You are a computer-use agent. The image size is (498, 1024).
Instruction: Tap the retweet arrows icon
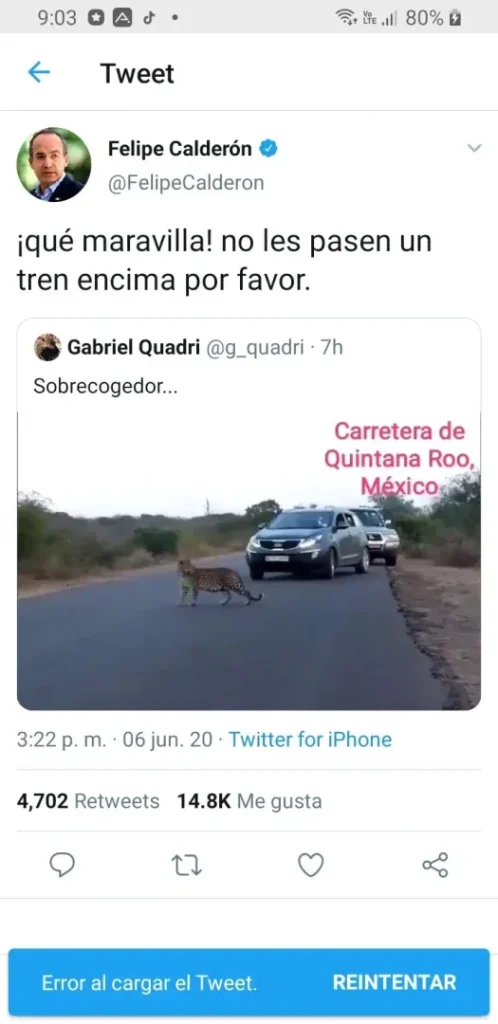[187, 865]
